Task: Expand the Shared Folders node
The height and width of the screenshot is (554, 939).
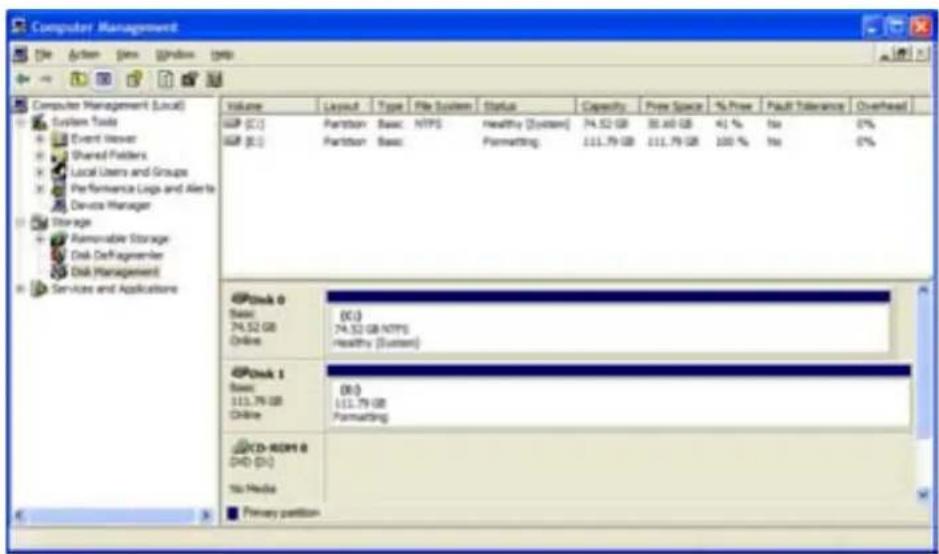Action: (40, 156)
